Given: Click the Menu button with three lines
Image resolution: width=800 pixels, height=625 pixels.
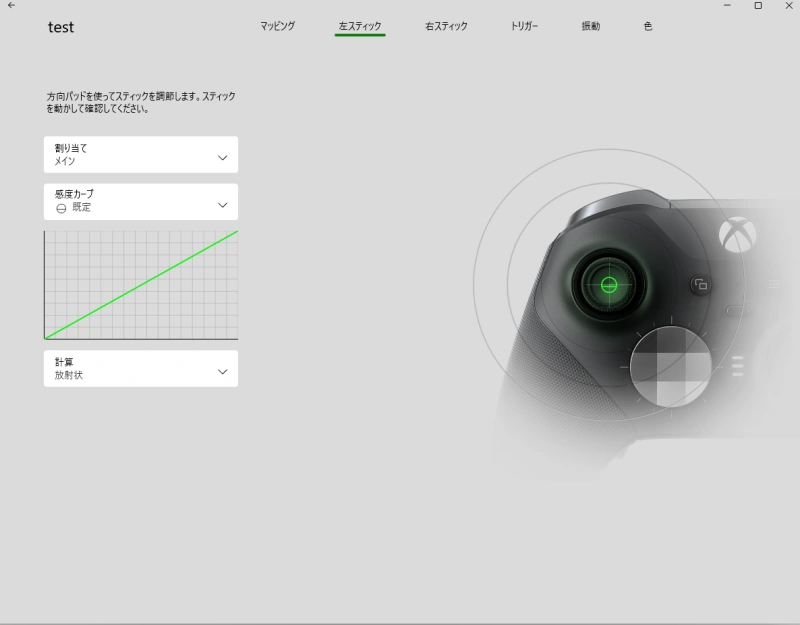Looking at the screenshot, I should [x=738, y=366].
